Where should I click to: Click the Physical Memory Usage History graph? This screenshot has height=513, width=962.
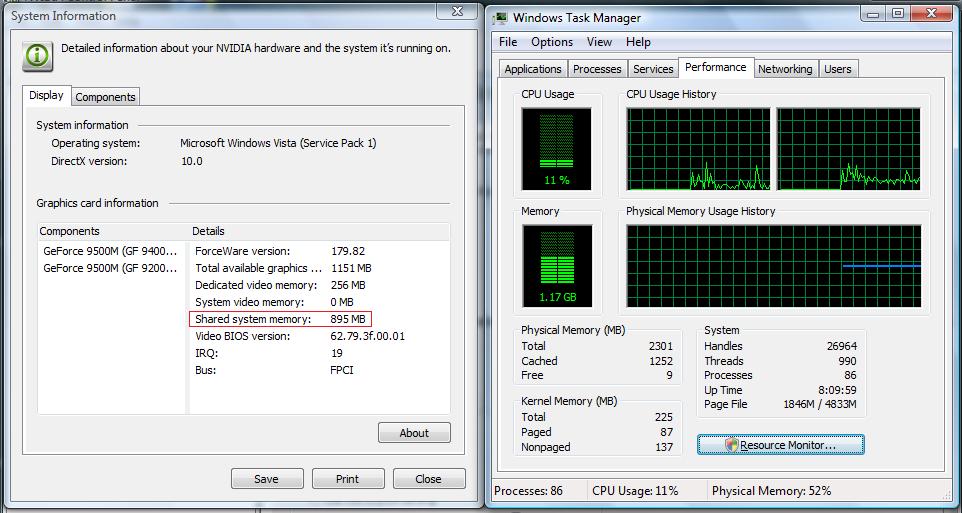(774, 266)
